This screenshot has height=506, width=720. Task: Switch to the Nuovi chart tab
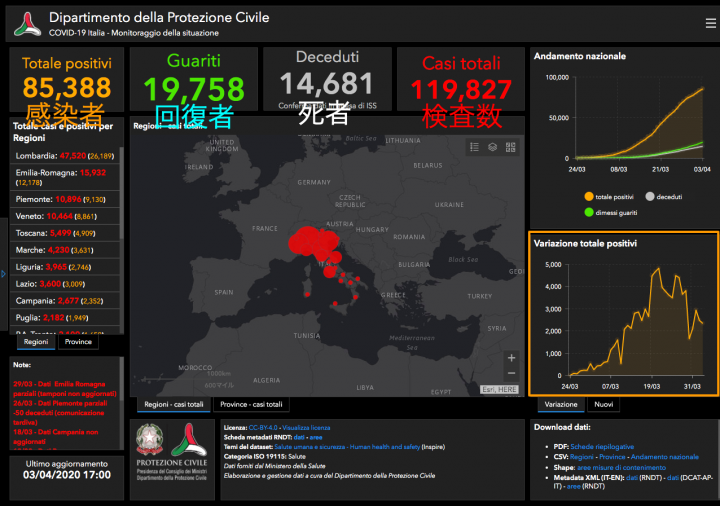click(604, 405)
